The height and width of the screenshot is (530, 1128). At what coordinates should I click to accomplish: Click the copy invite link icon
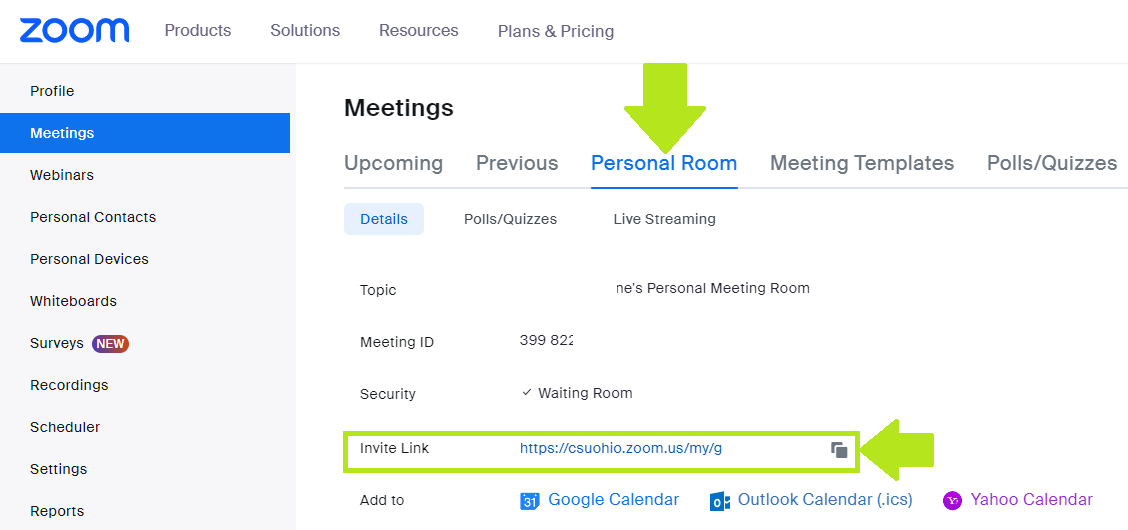(x=840, y=450)
